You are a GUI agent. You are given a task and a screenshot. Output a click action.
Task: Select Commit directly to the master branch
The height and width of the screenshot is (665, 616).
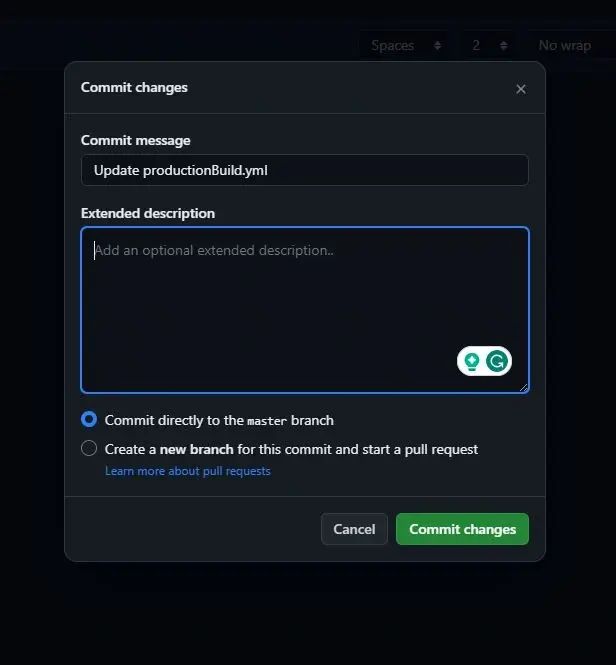point(89,419)
